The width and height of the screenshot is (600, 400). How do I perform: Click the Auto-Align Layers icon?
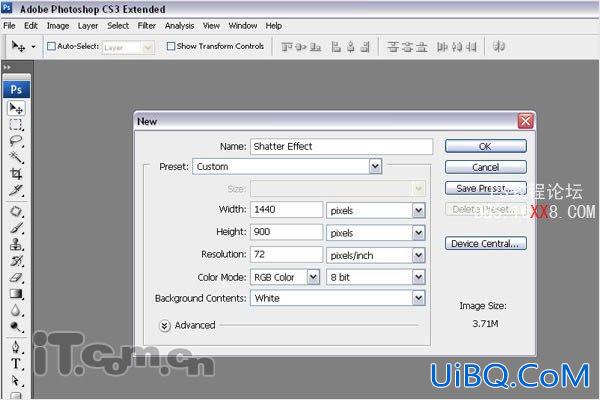(499, 47)
